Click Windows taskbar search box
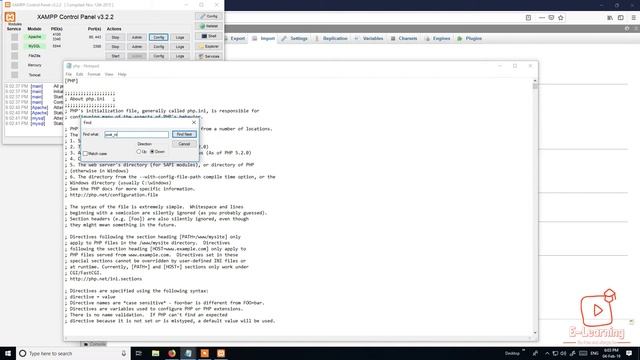Image resolution: width=640 pixels, height=360 pixels. pyautogui.click(x=73, y=353)
